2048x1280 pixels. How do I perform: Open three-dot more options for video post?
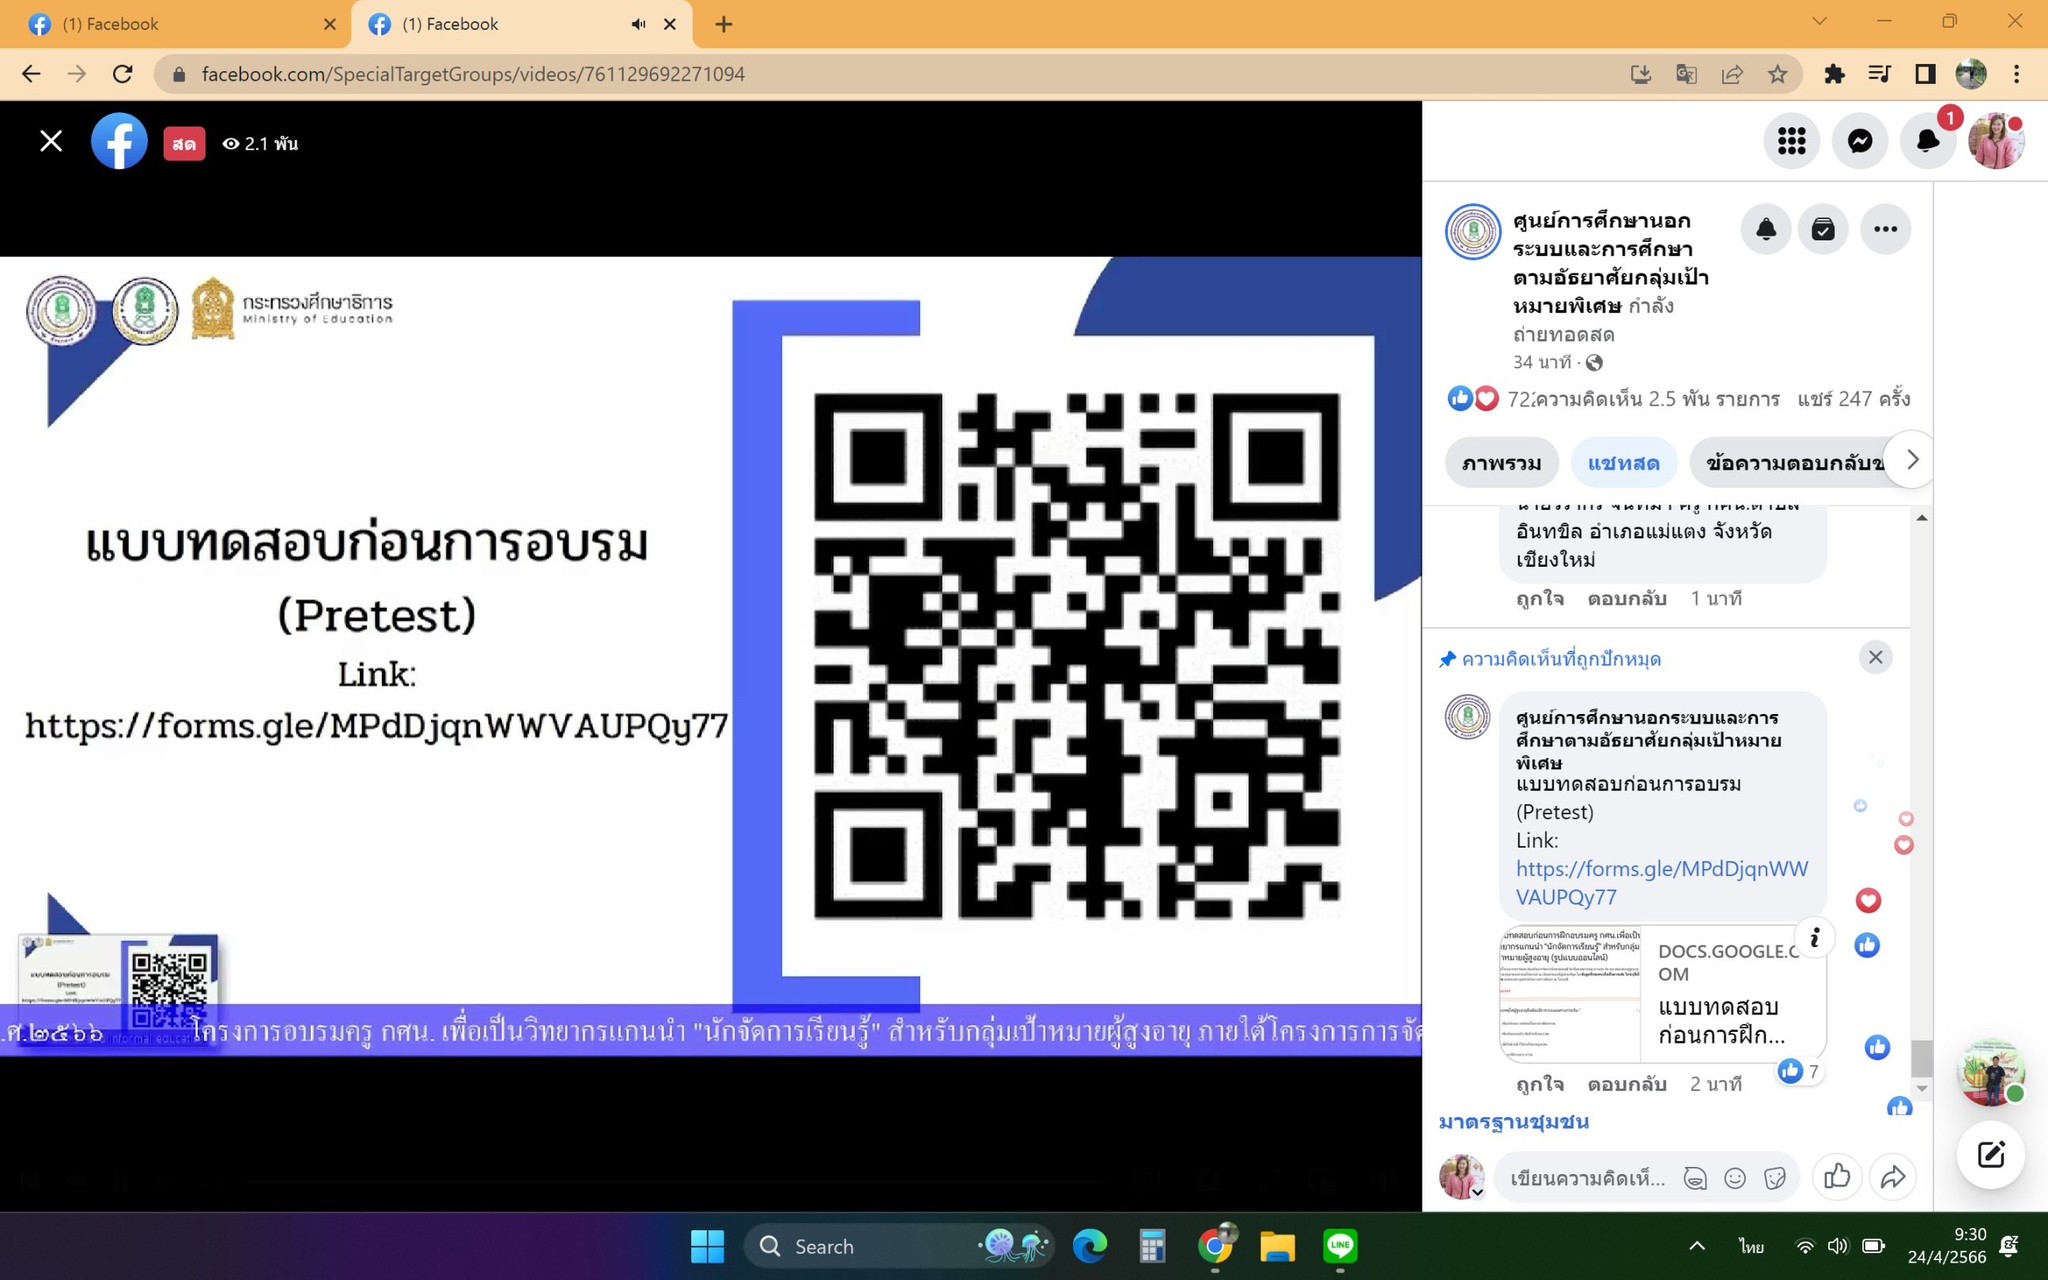point(1885,230)
